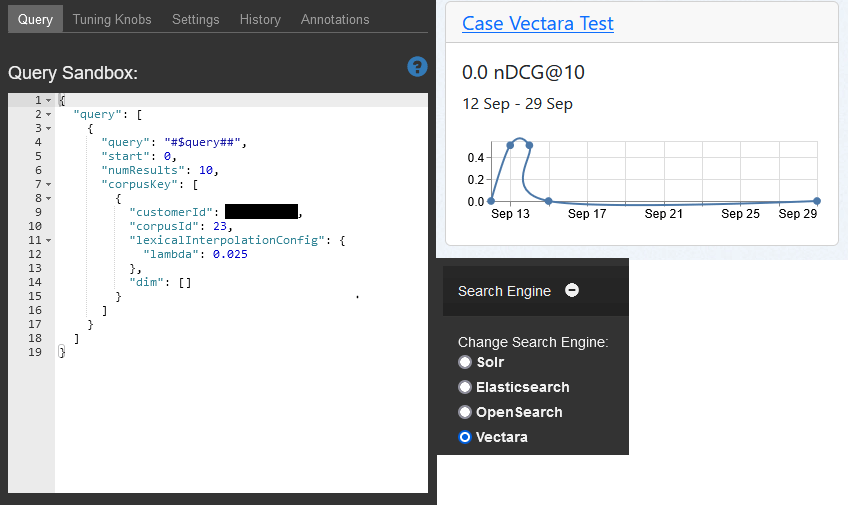Click the lambda value 0.025 in query editor

[x=229, y=254]
